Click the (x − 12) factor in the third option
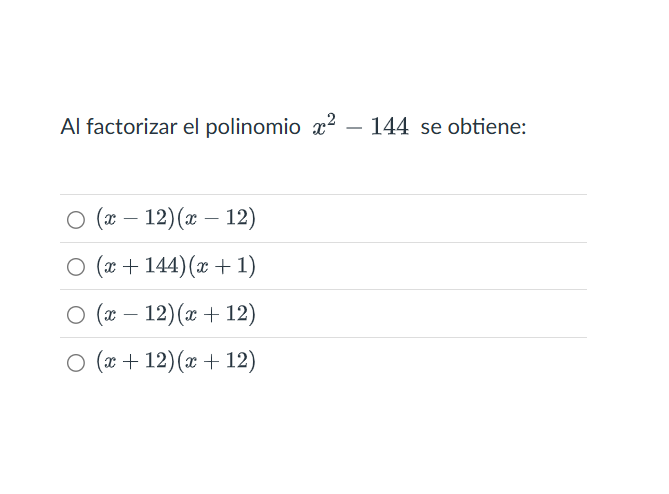 (x=135, y=314)
